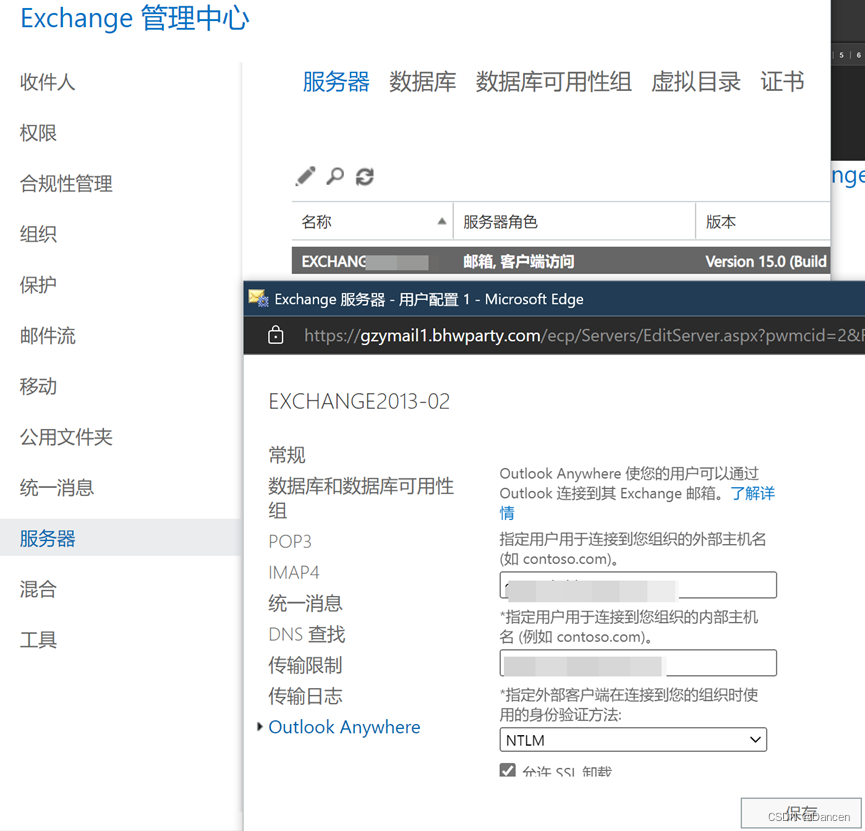Open 保护 in the sidebar
Screen dimensions: 865x831
(x=38, y=285)
